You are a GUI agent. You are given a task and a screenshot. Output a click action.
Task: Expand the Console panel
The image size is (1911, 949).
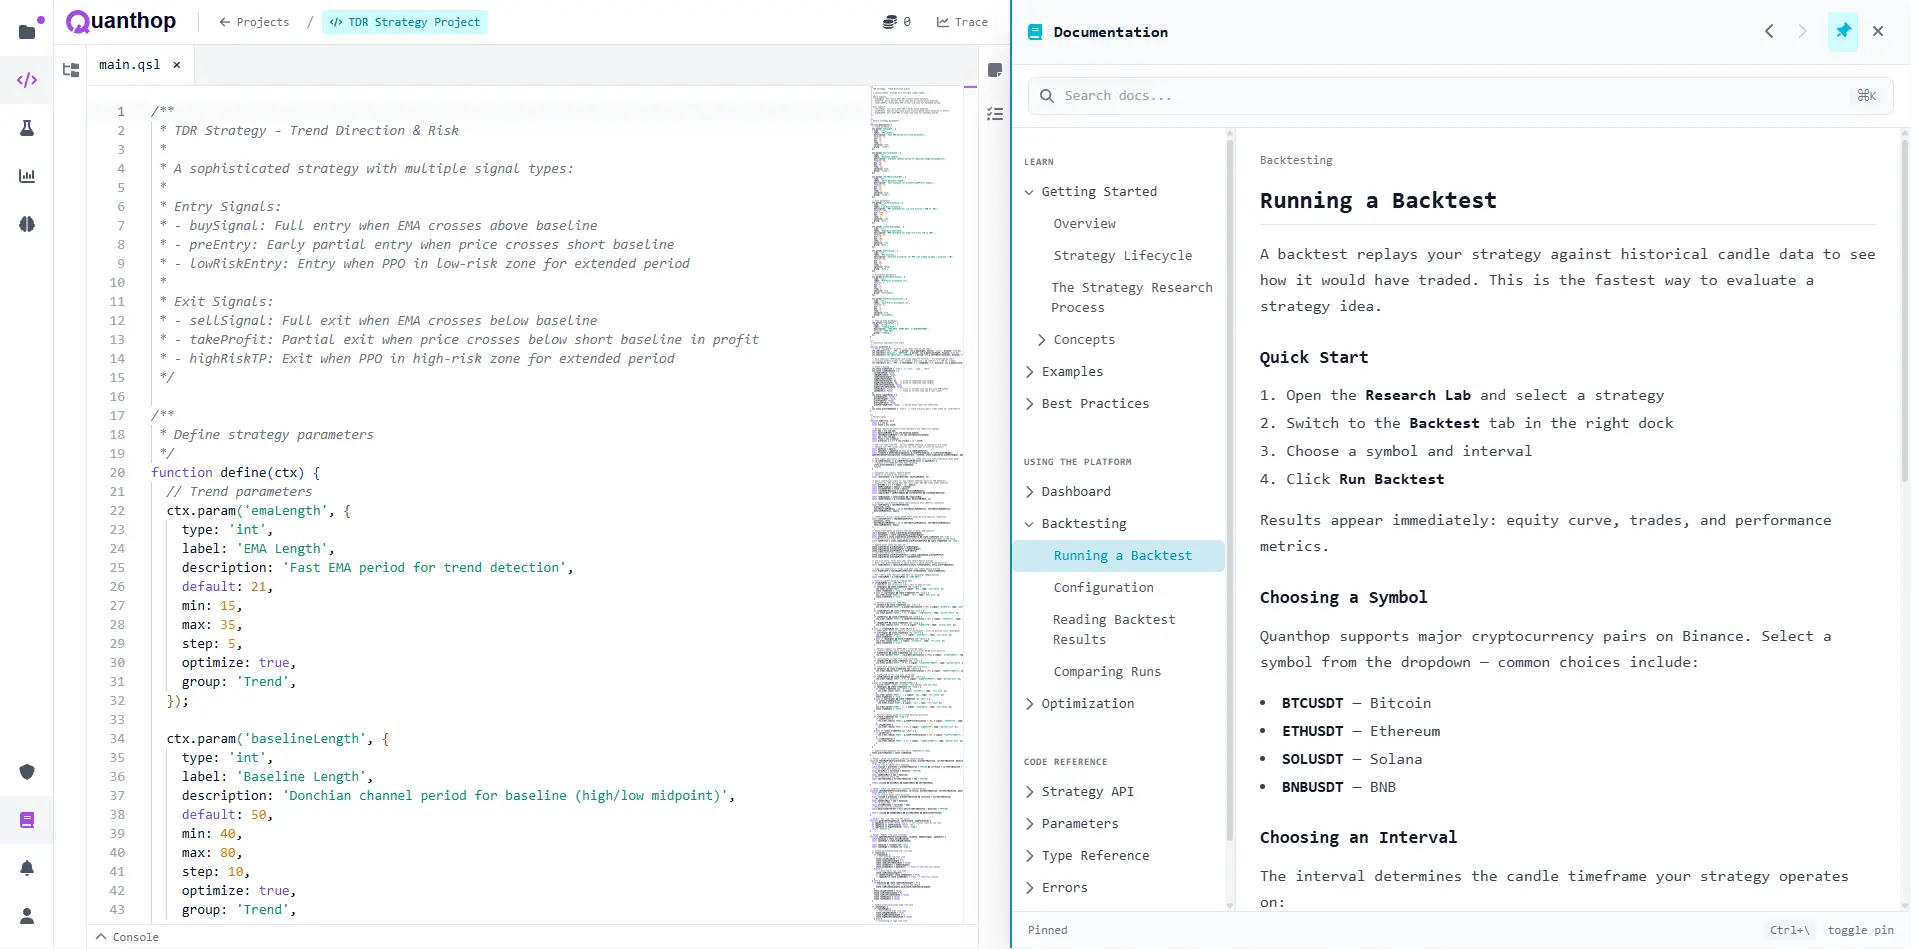coord(127,937)
